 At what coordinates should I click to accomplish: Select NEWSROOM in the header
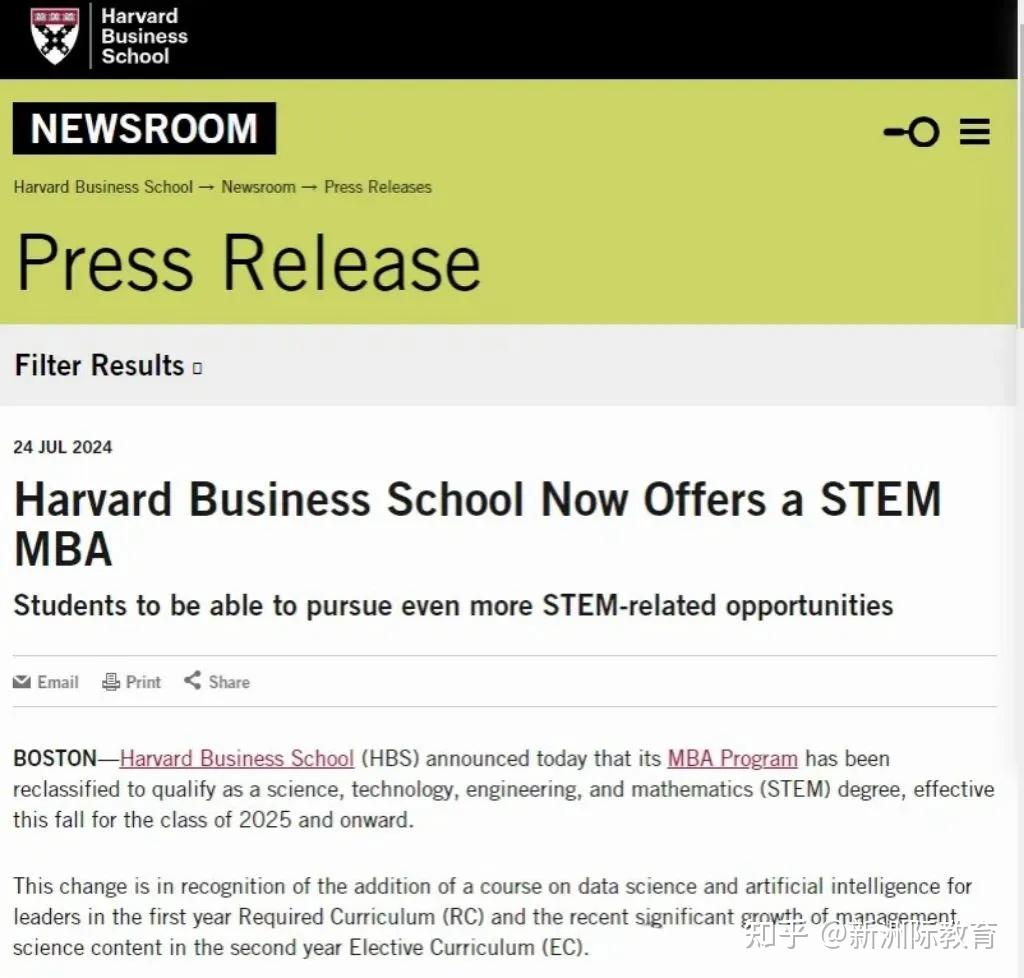[x=144, y=128]
